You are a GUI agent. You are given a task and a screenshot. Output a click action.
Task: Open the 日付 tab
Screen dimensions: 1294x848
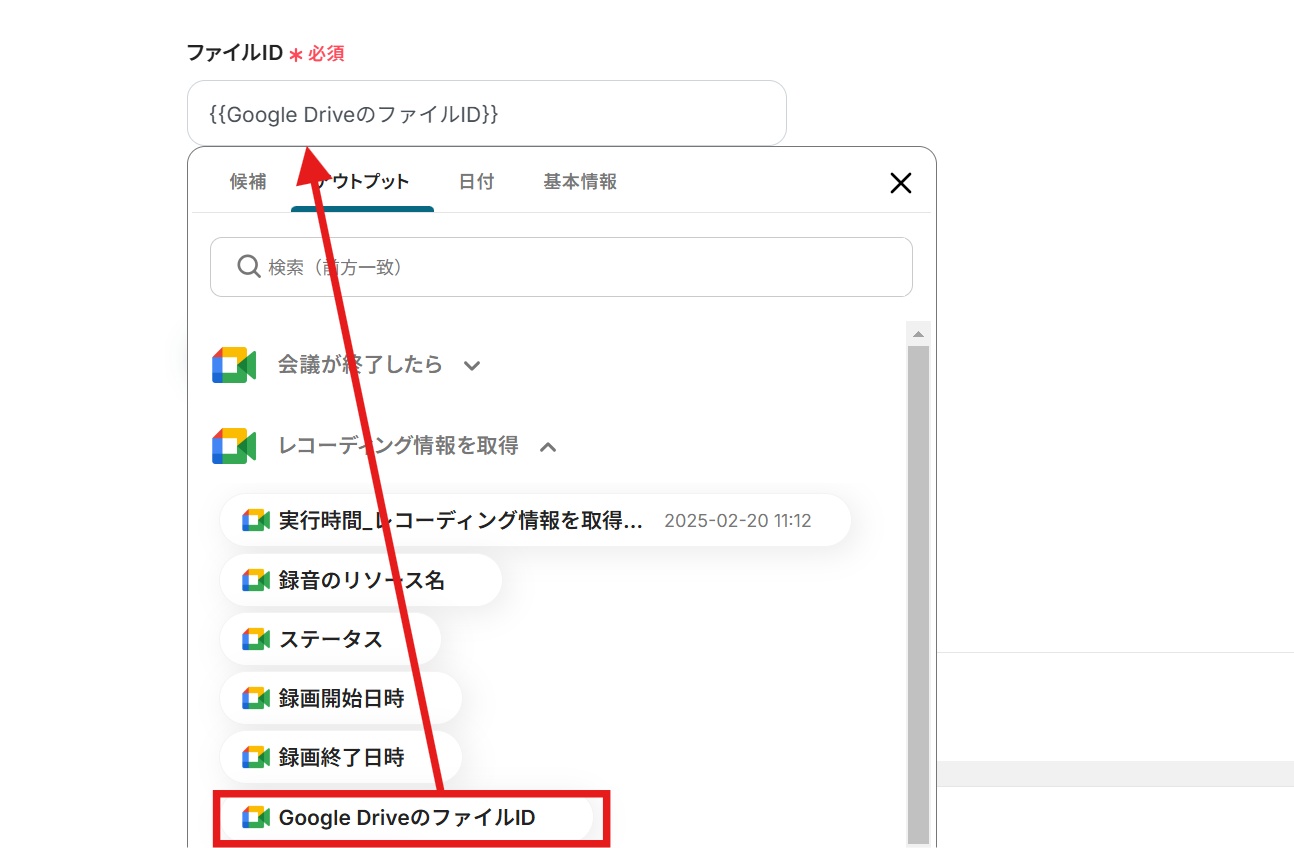tap(476, 182)
